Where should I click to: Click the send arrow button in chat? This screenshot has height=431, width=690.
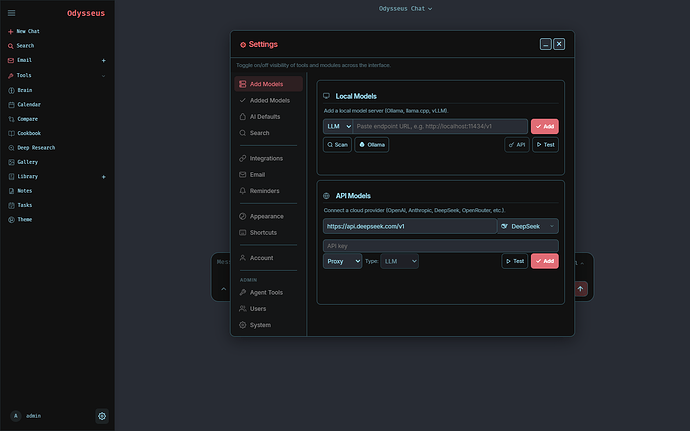tap(580, 289)
